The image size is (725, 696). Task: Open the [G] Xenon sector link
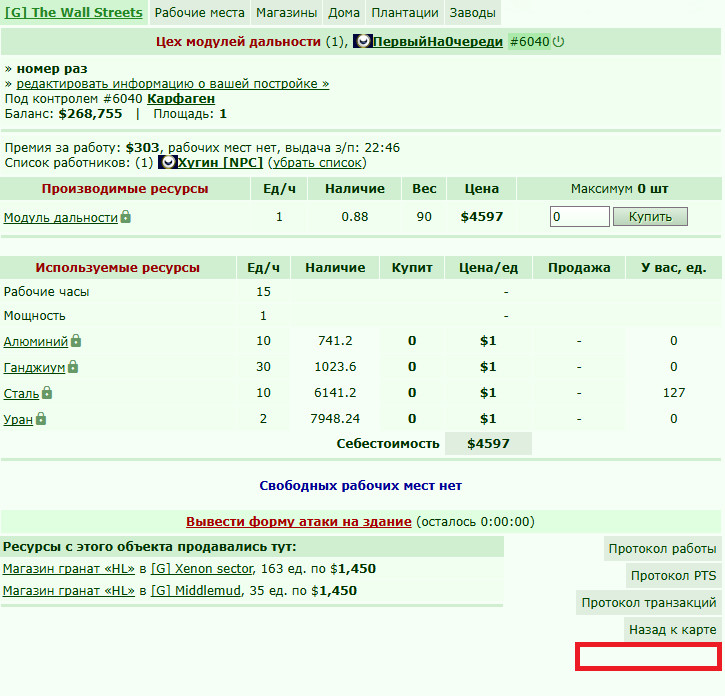[x=202, y=569]
